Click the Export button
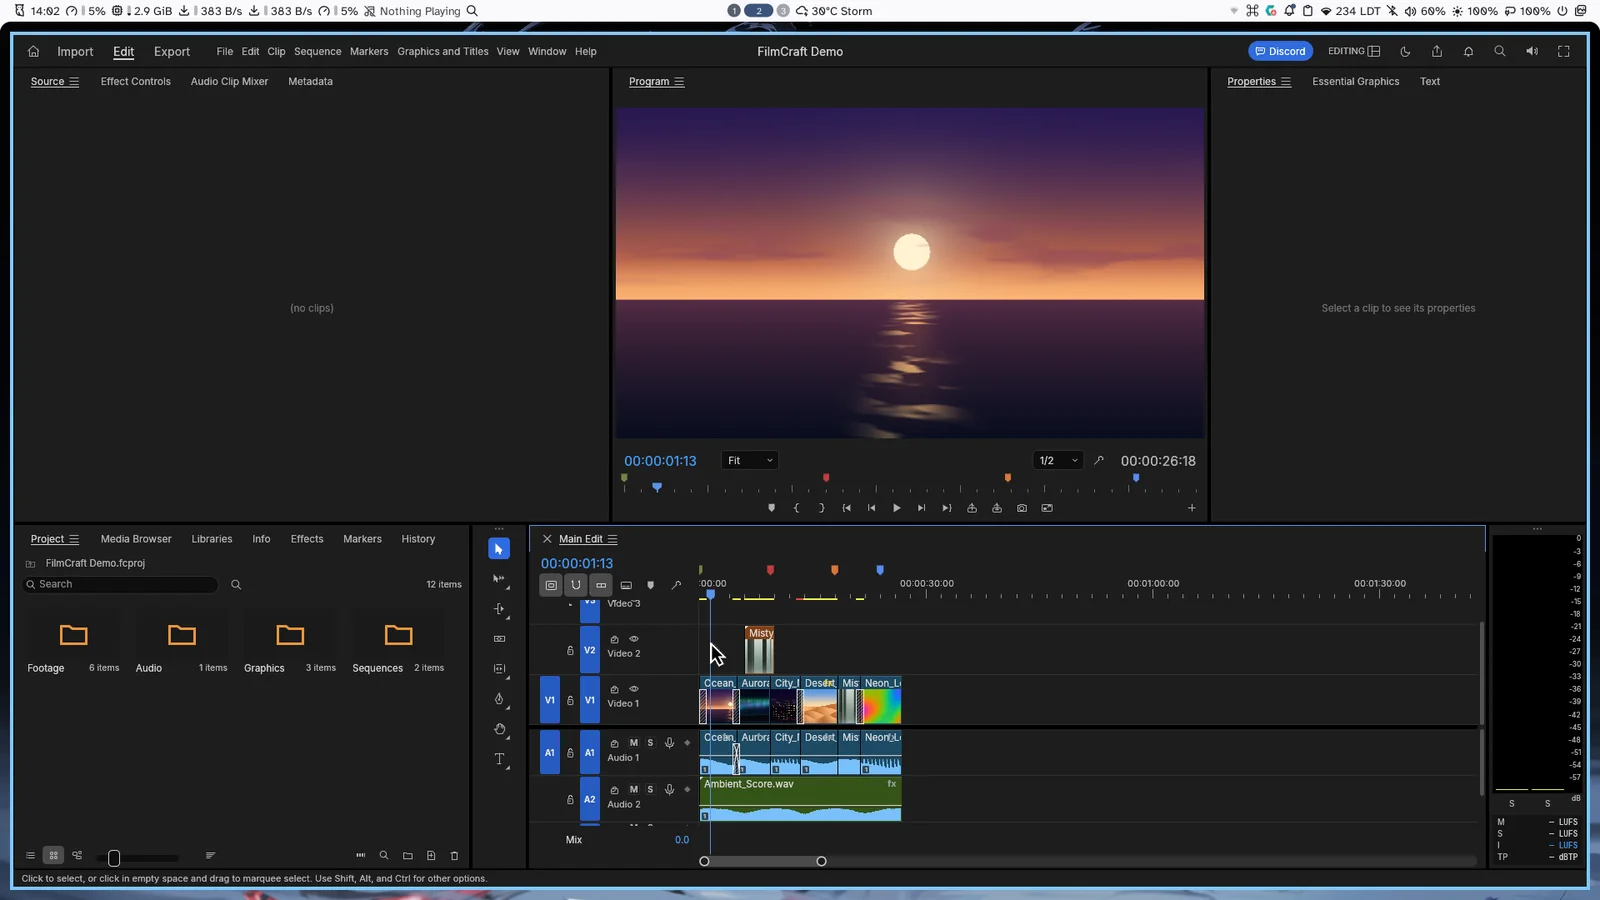 172,51
